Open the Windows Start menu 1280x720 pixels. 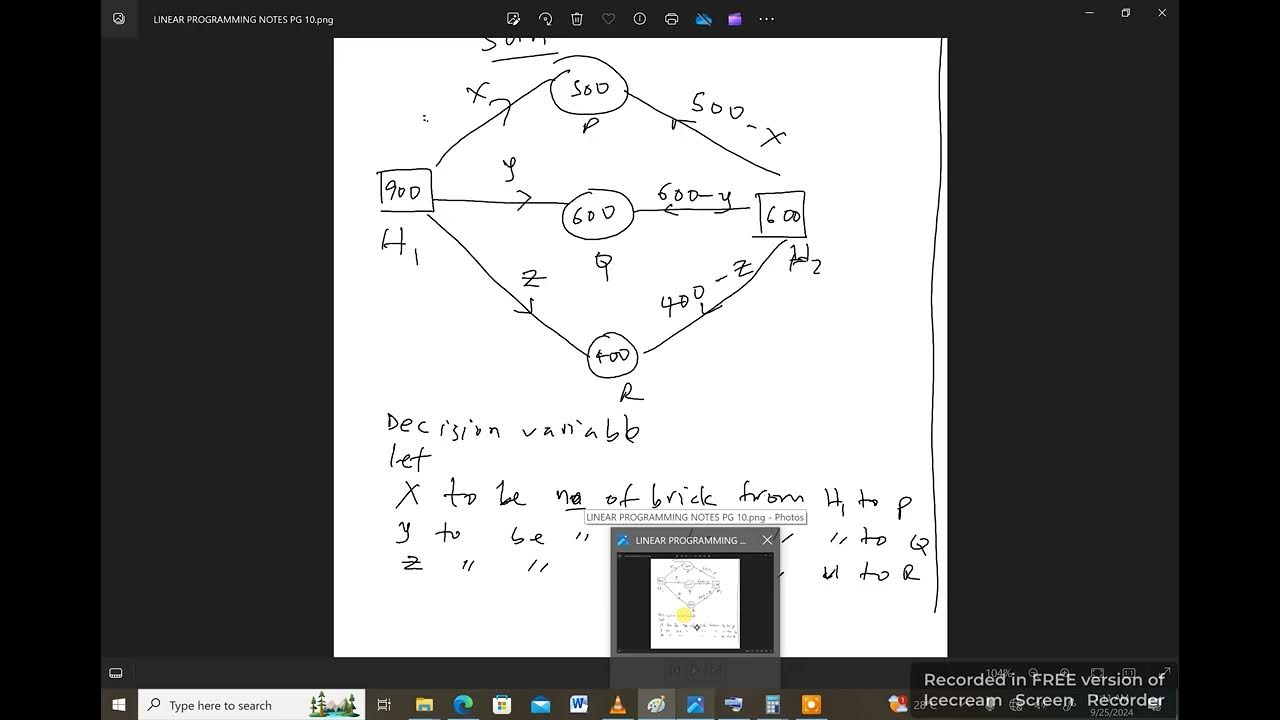coord(119,705)
